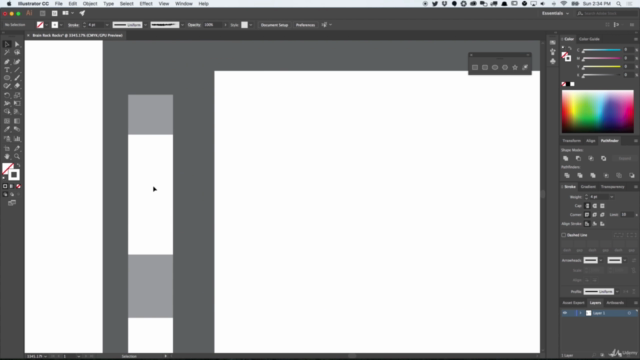Select the Column Graph tool
Image resolution: width=640 pixels, height=360 pixels.
[17, 139]
